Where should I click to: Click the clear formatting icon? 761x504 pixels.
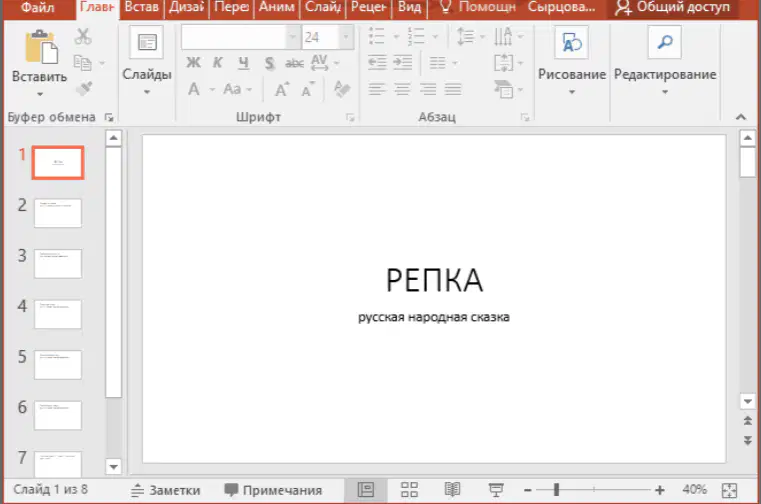342,89
